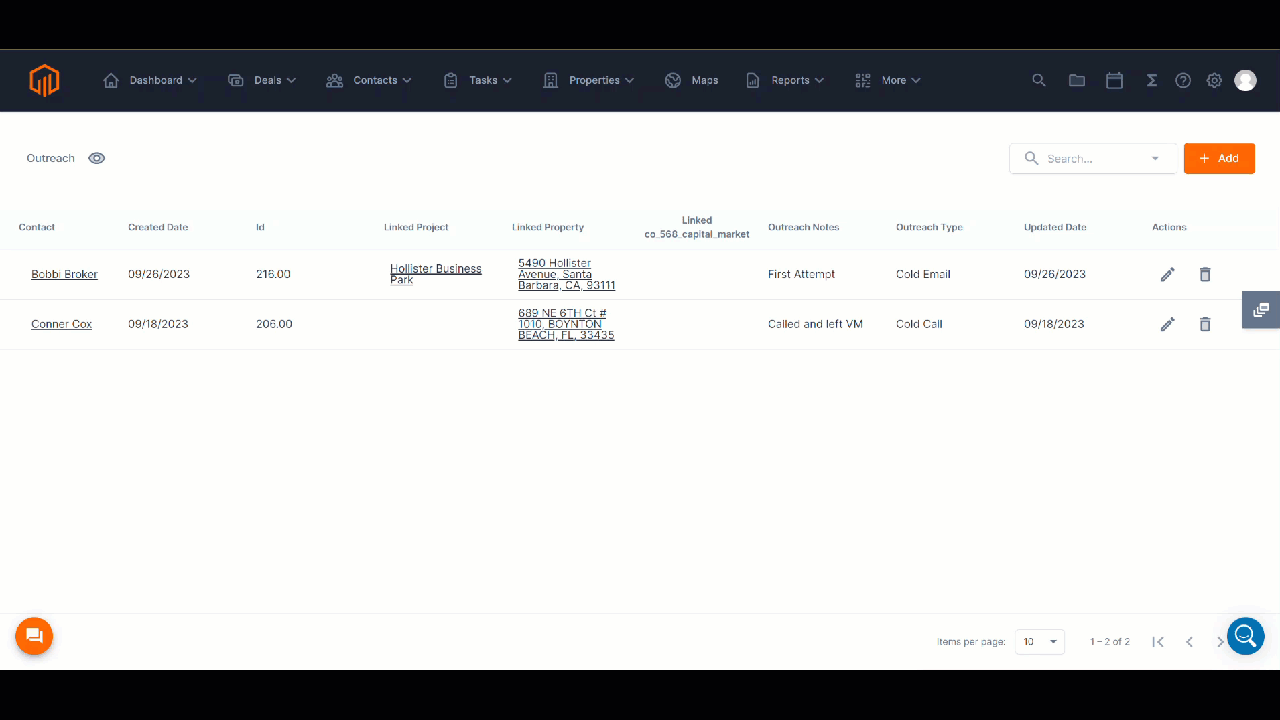Open the items per page dropdown

click(x=1039, y=641)
